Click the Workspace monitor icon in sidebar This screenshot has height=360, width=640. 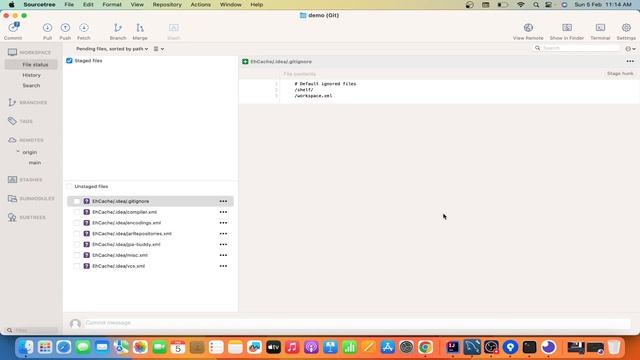coord(12,52)
